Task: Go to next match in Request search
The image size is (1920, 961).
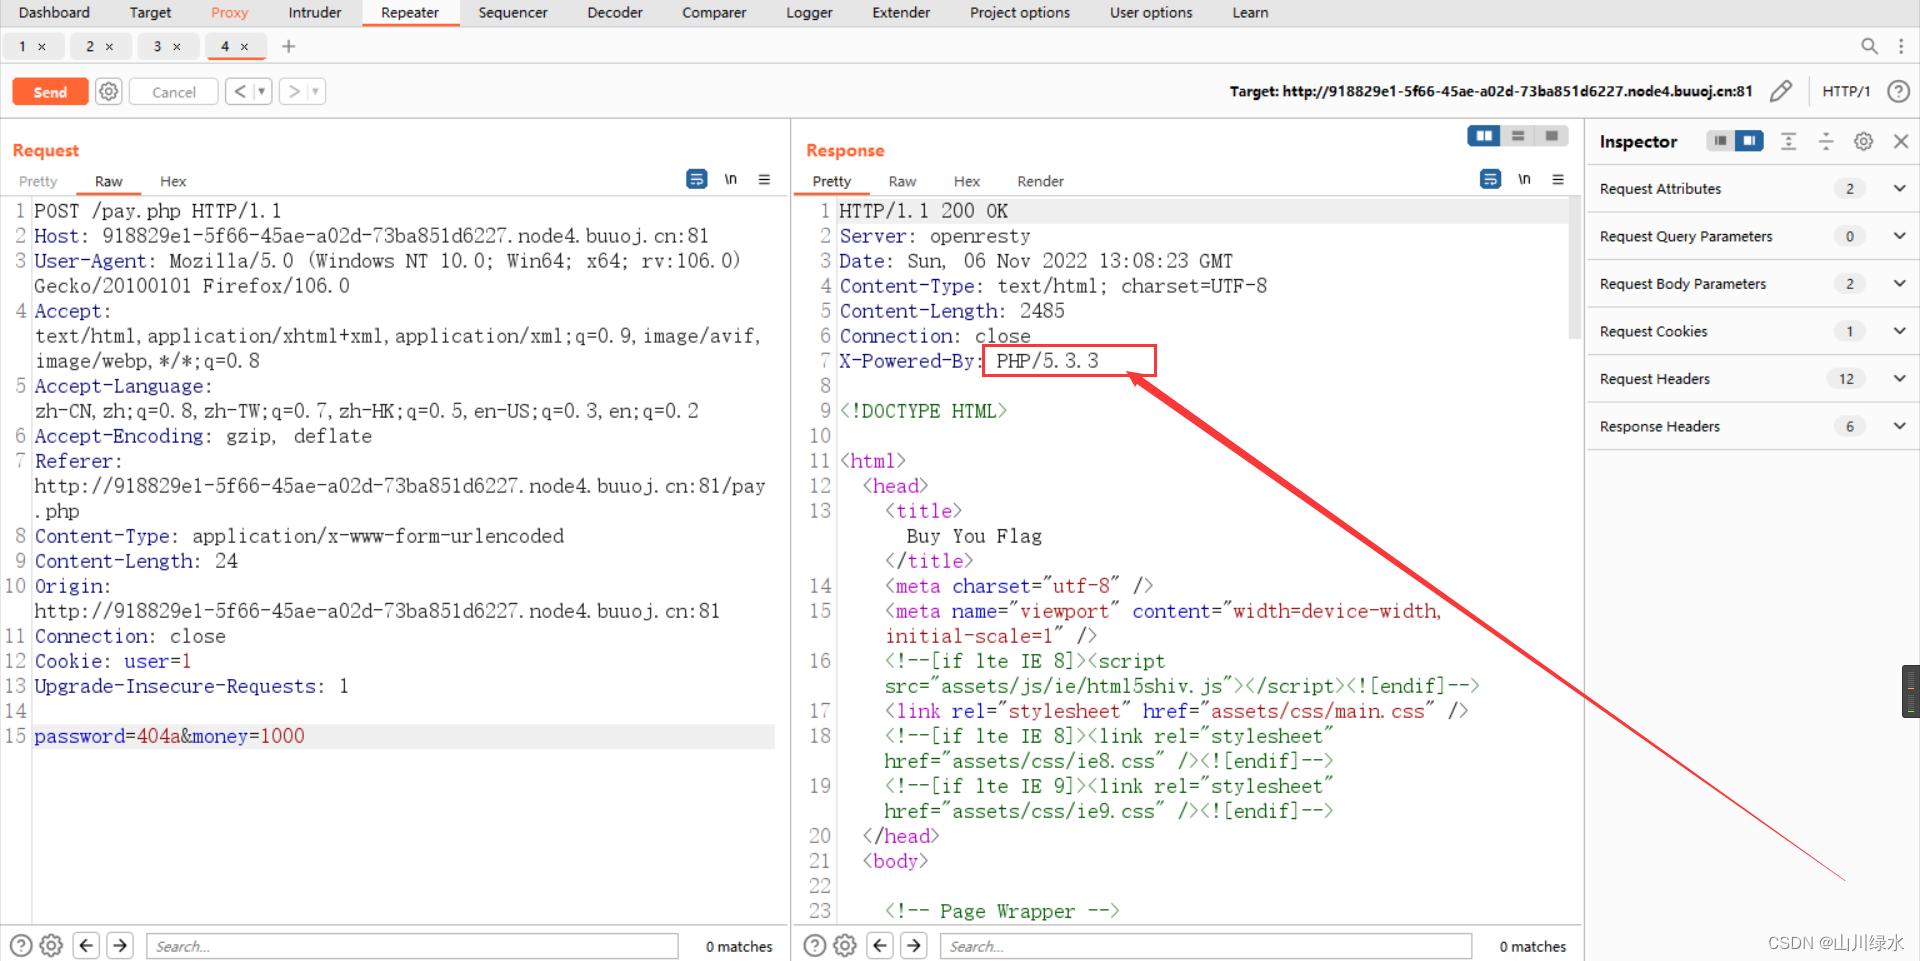Action: [120, 946]
